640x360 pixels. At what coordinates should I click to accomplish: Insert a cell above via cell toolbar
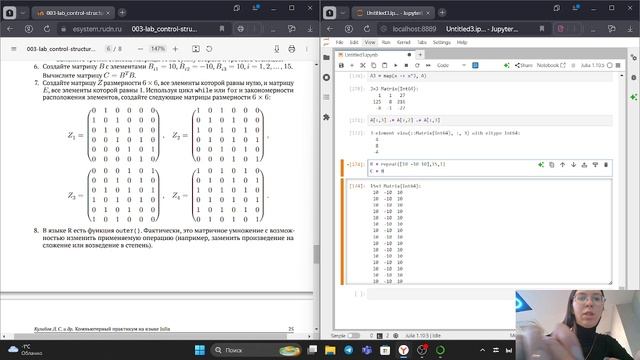click(584, 164)
